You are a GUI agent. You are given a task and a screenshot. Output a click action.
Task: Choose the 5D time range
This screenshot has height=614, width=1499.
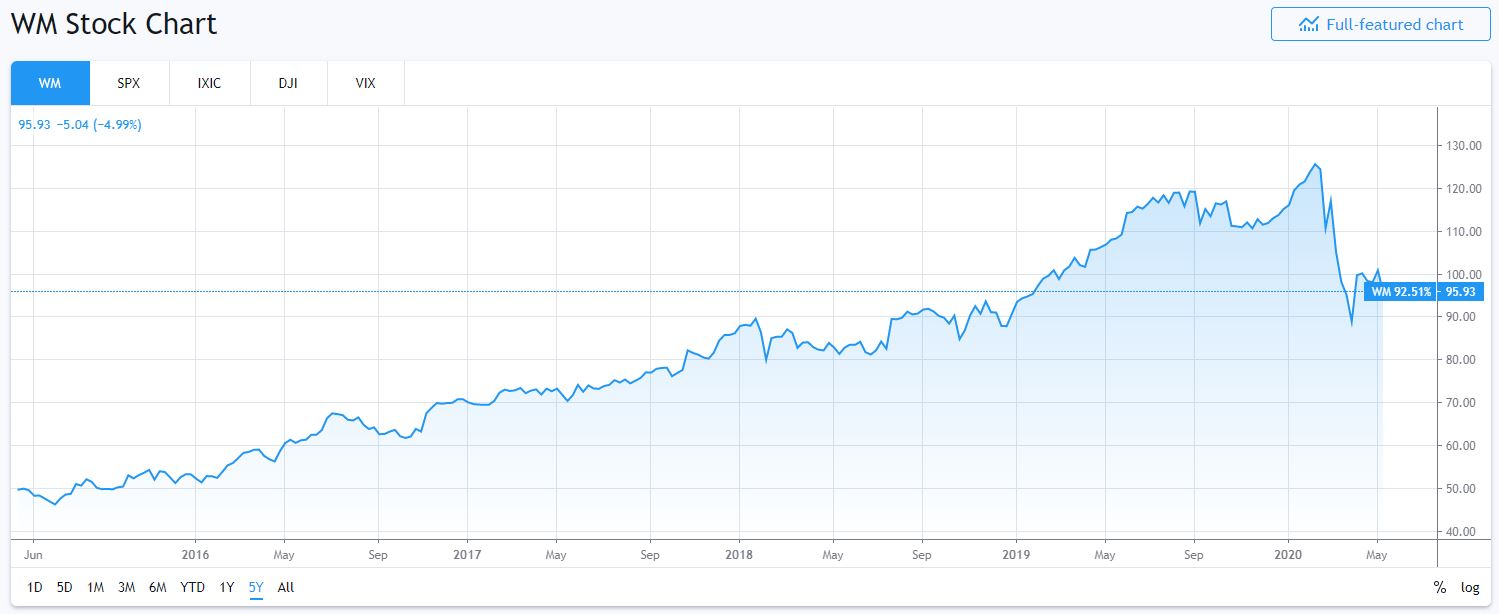point(65,588)
